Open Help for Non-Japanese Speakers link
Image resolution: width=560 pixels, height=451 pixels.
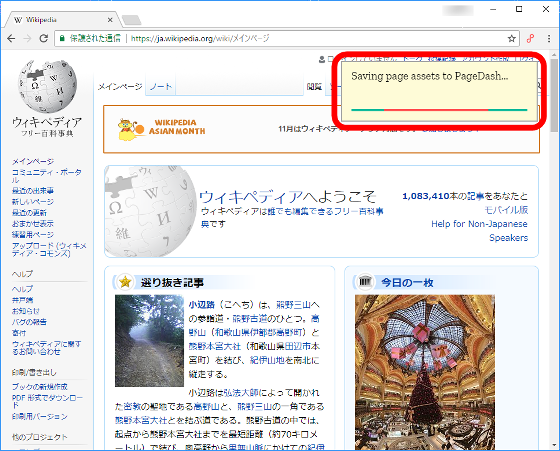[x=479, y=231]
